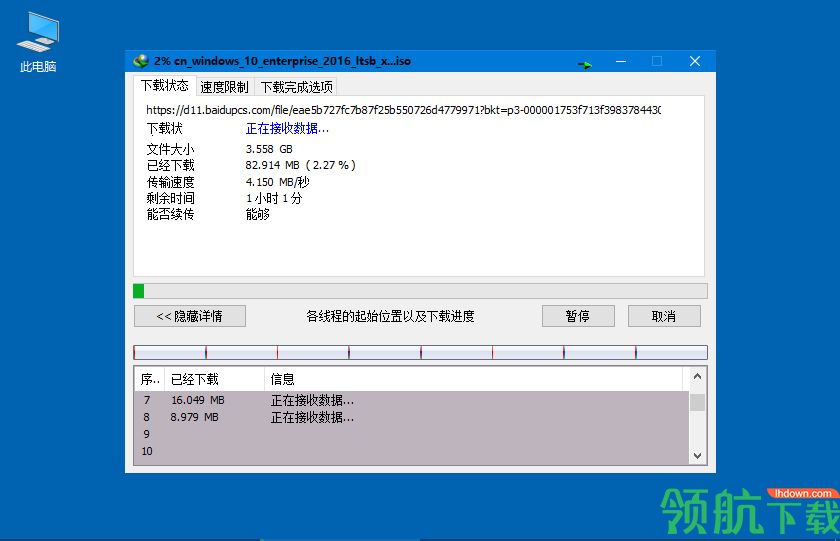Click the file size value 3.558 GB

(x=269, y=149)
